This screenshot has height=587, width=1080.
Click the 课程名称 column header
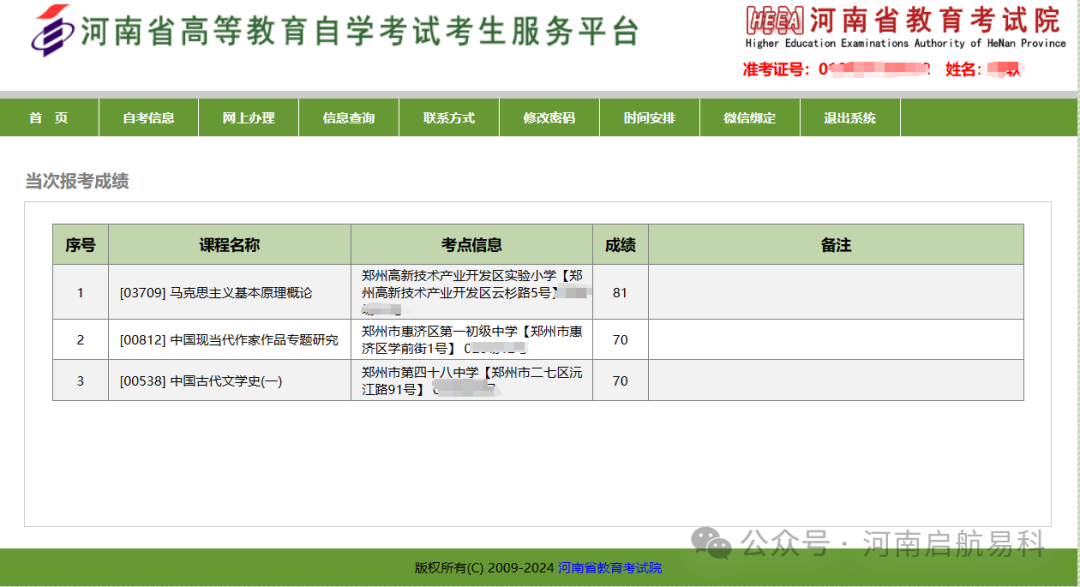coord(229,245)
